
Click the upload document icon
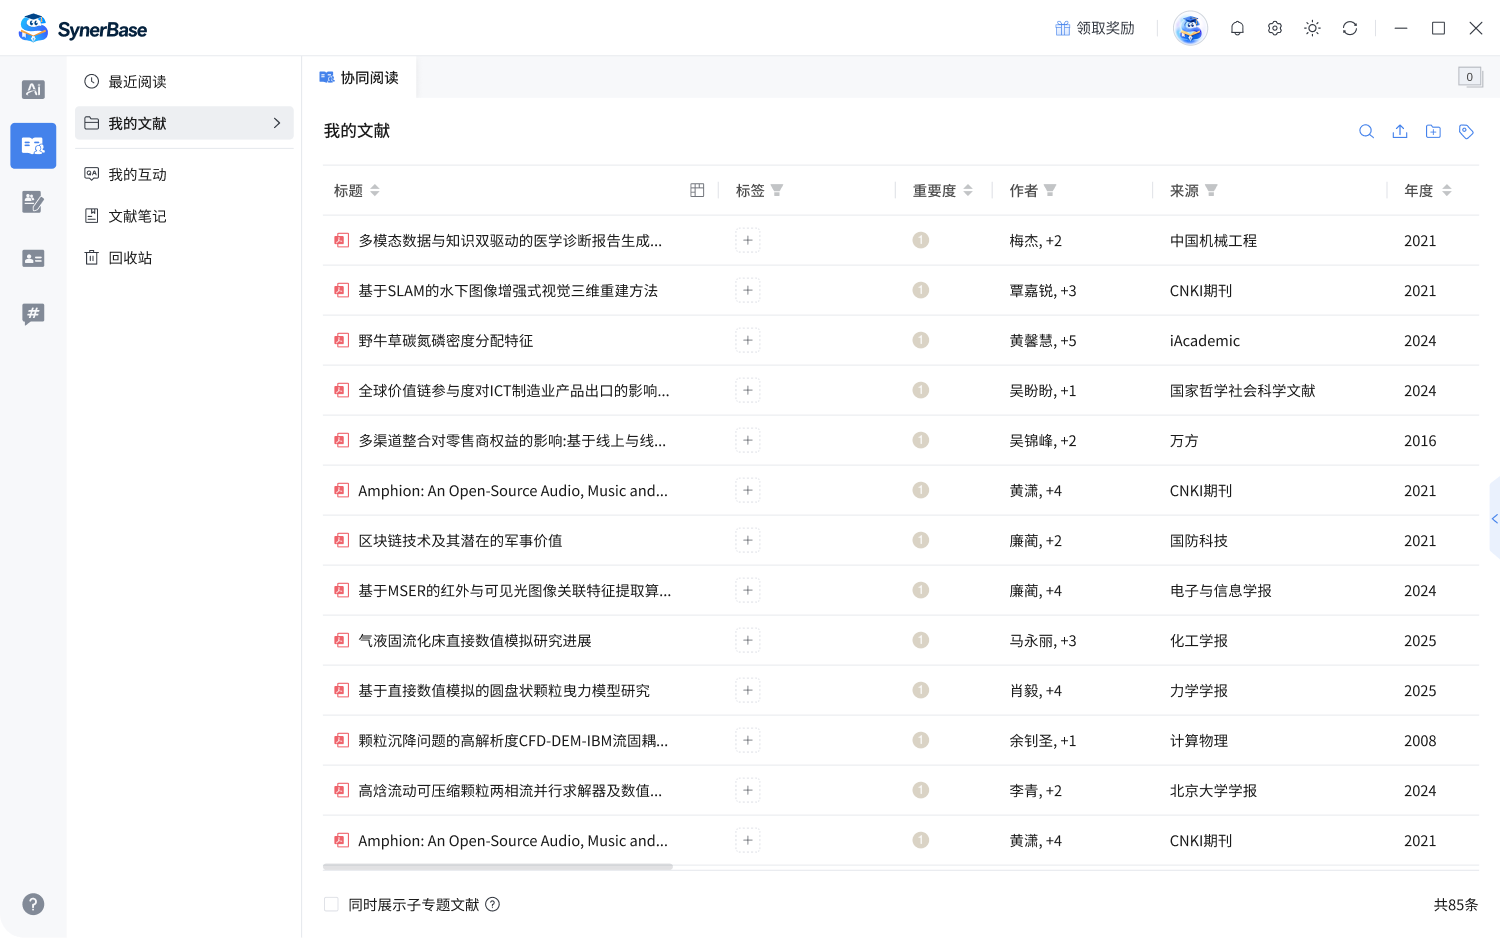(1400, 131)
